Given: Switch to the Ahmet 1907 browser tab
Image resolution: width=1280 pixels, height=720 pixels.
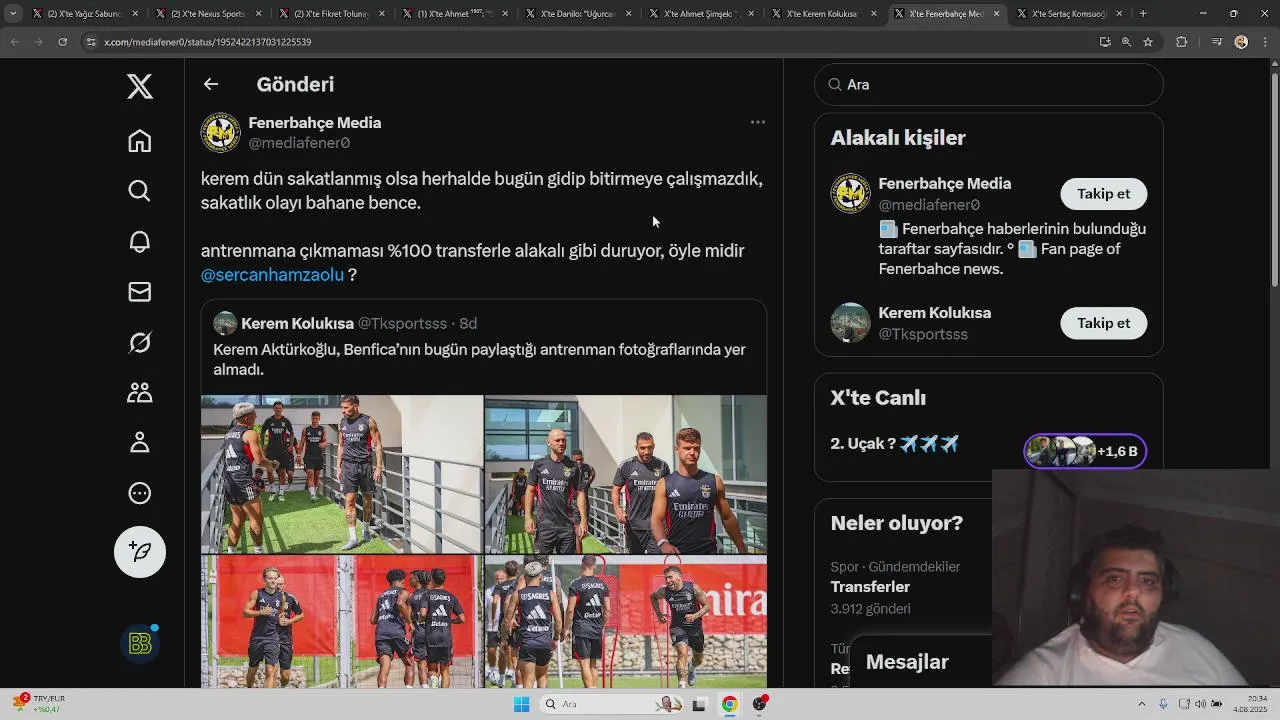Looking at the screenshot, I should 455,14.
